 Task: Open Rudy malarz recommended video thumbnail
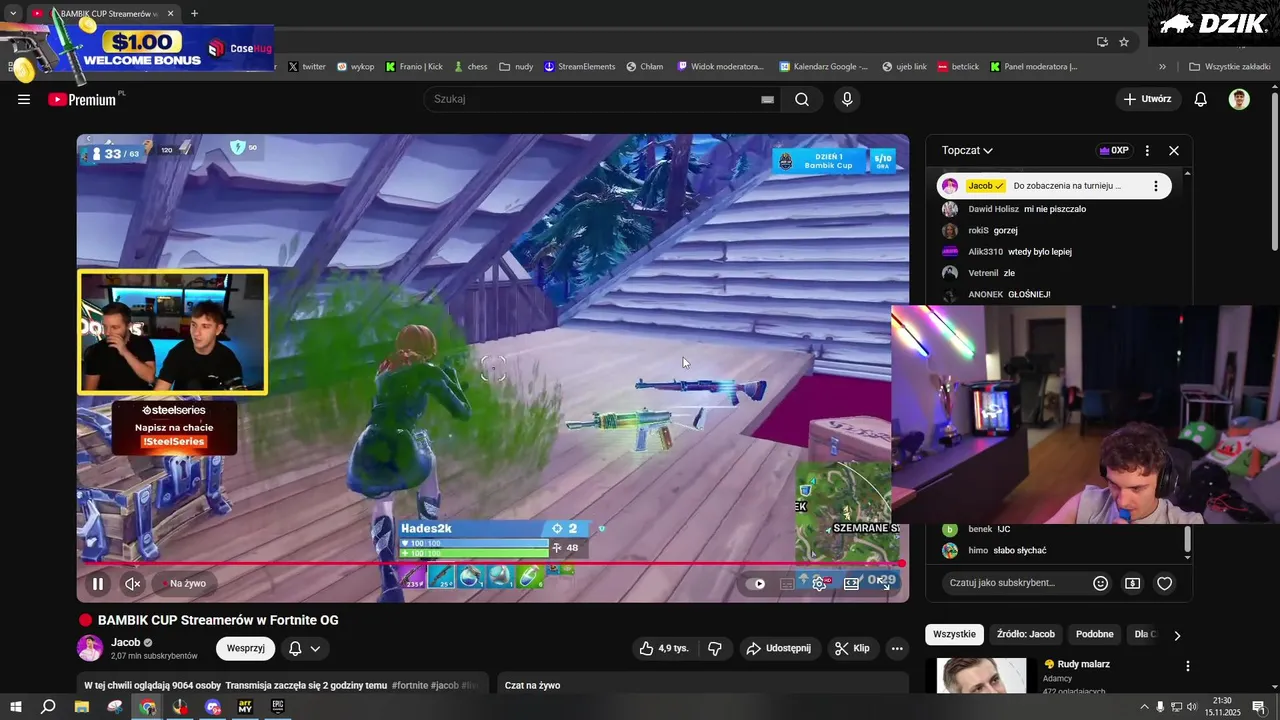981,675
